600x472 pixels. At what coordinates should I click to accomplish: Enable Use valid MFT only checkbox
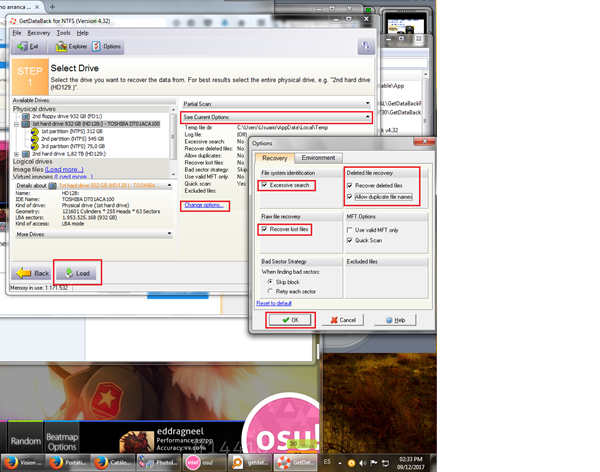[349, 230]
